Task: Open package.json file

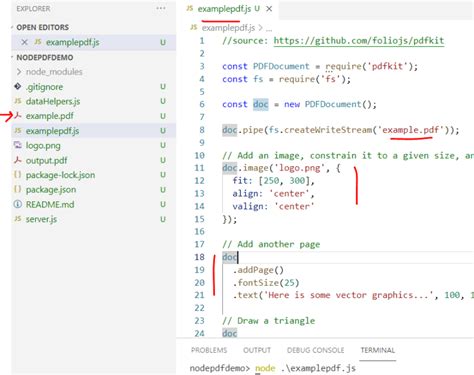Action: click(x=51, y=190)
